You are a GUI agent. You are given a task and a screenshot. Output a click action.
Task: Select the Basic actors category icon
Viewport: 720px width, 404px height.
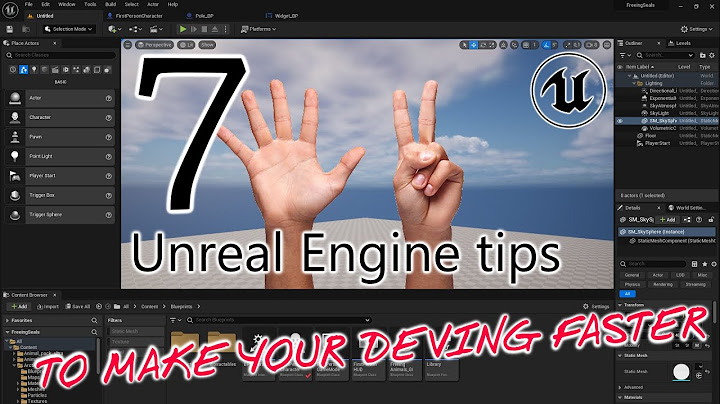pyautogui.click(x=23, y=70)
